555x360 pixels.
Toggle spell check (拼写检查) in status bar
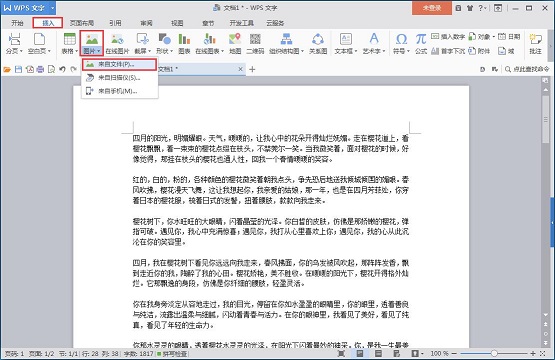[x=172, y=353]
